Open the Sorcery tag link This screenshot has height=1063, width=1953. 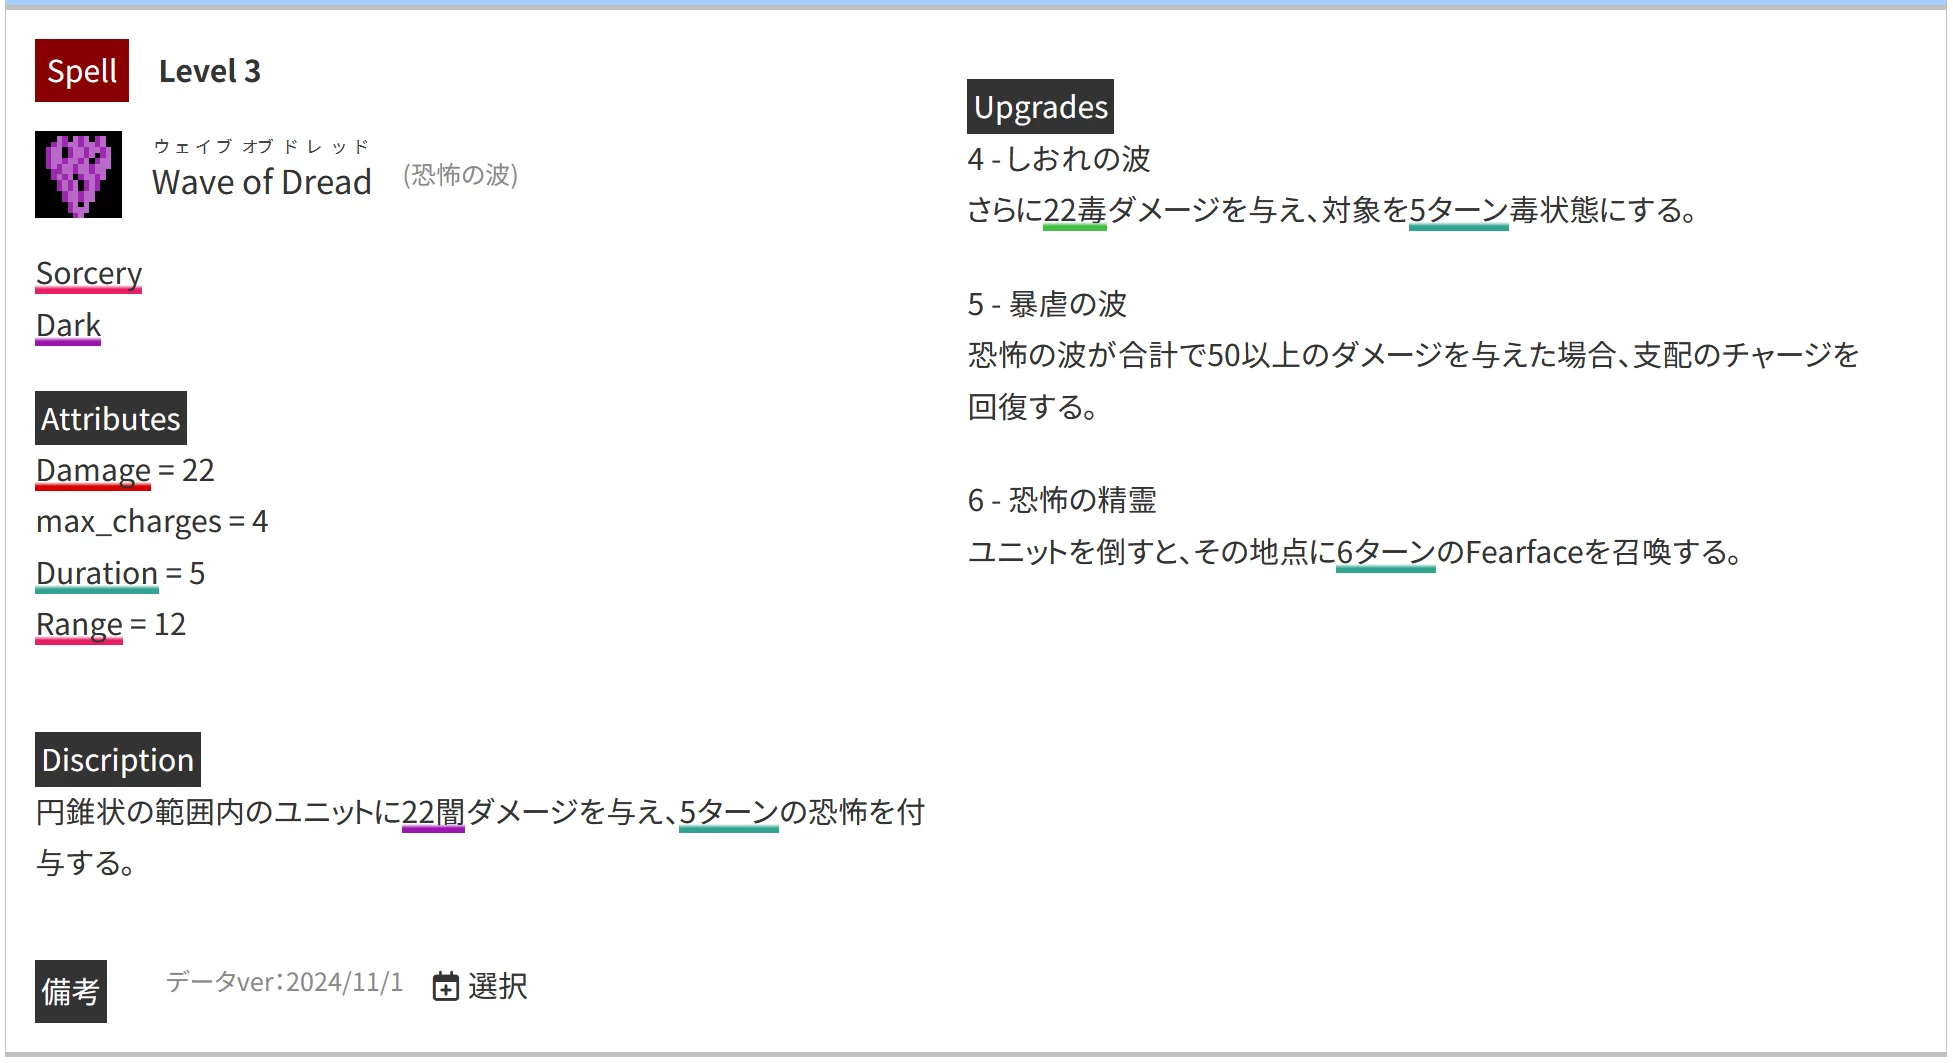tap(89, 273)
